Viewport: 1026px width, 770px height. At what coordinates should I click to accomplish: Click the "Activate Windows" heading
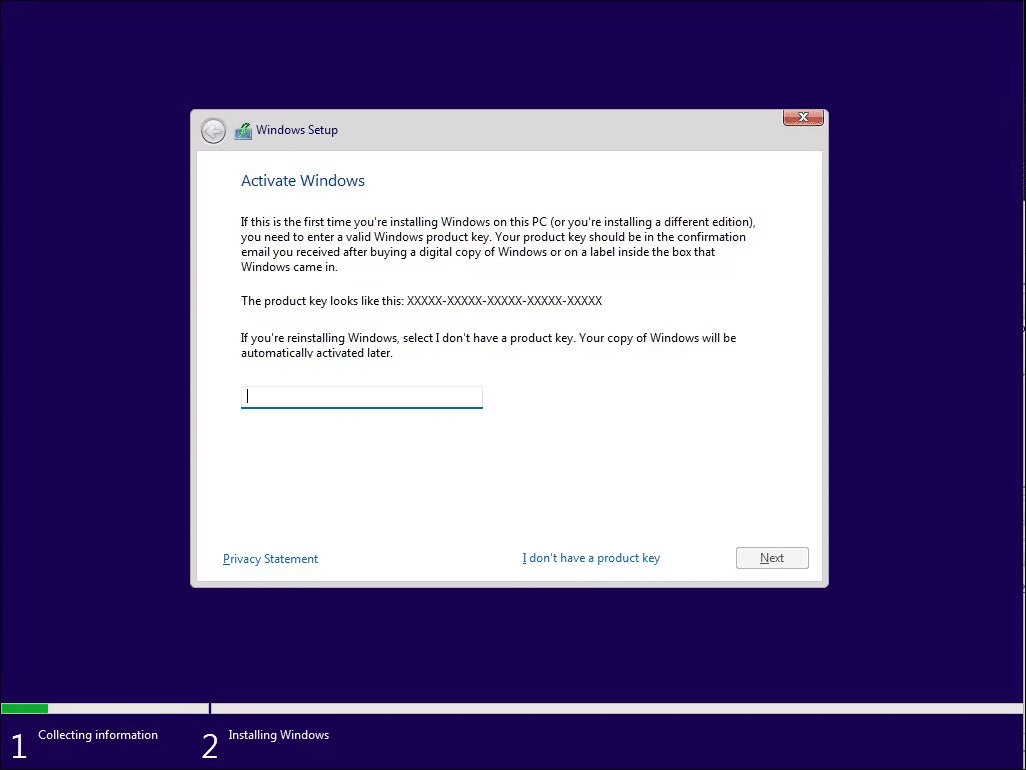(x=303, y=180)
